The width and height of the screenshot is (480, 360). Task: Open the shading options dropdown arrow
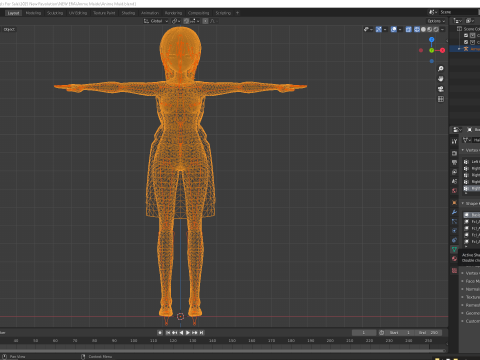(x=442, y=29)
